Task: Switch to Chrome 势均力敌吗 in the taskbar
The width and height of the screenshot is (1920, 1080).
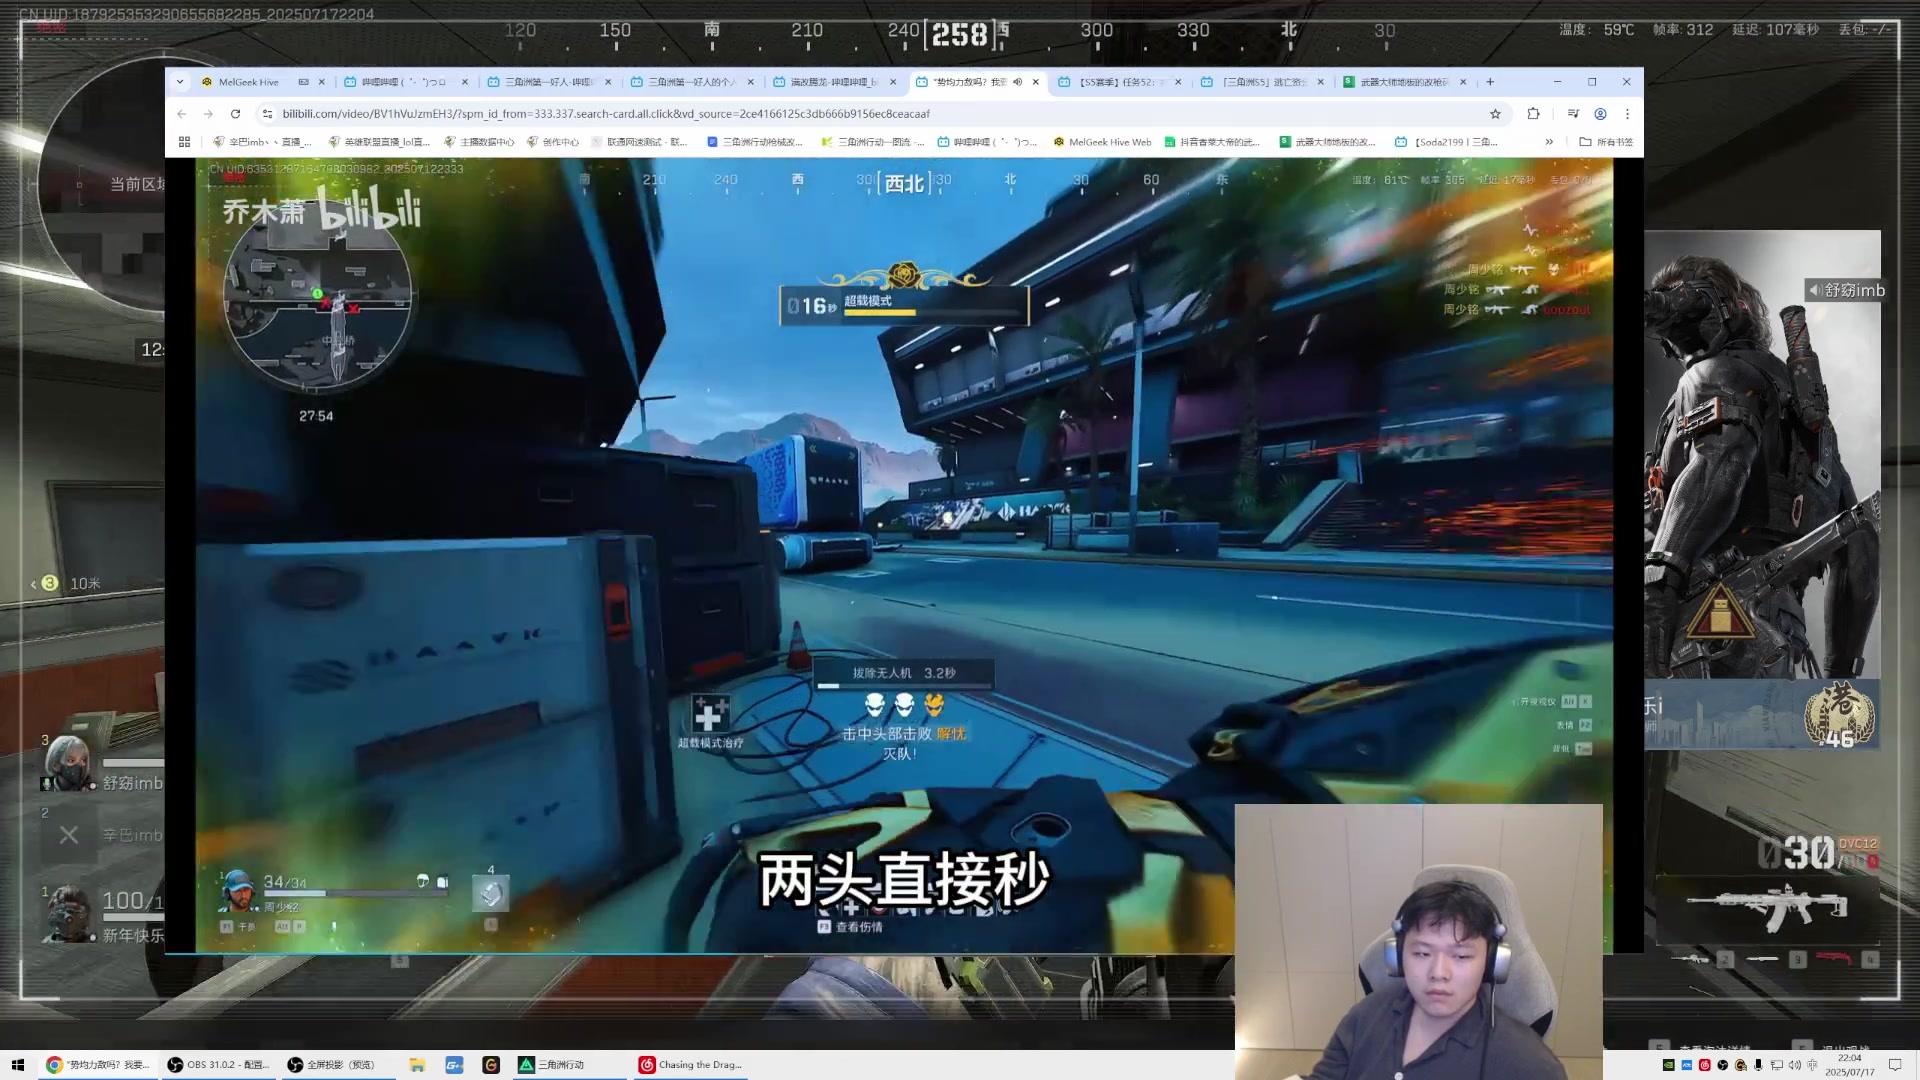Action: 97,1065
